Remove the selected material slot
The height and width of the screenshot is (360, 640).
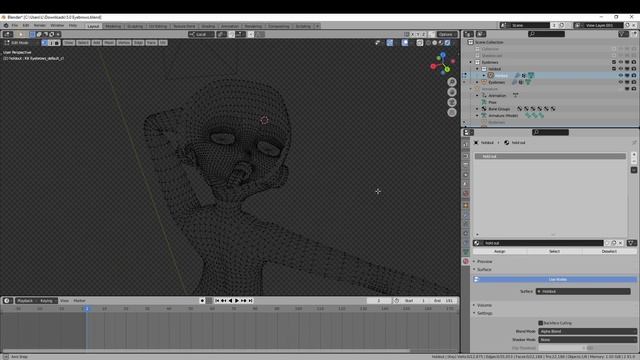pyautogui.click(x=633, y=161)
